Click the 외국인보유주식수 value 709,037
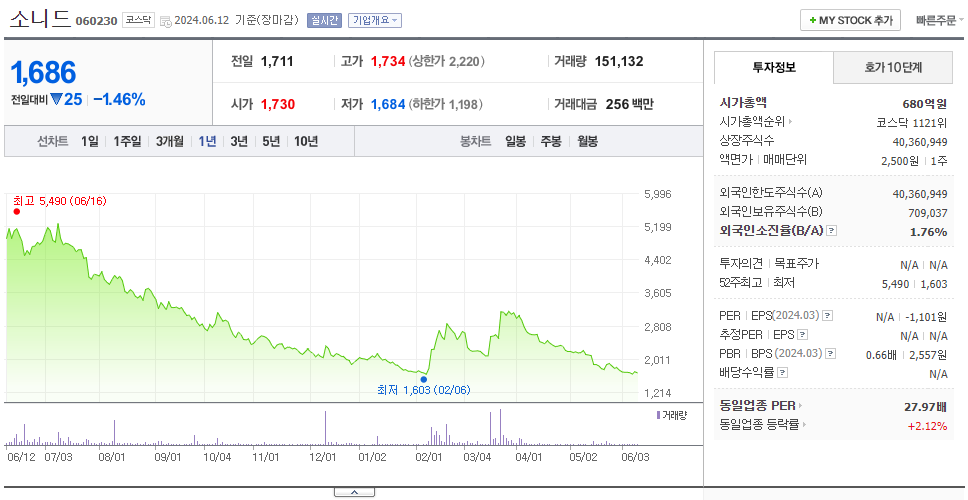This screenshot has height=500, width=968. click(x=928, y=213)
